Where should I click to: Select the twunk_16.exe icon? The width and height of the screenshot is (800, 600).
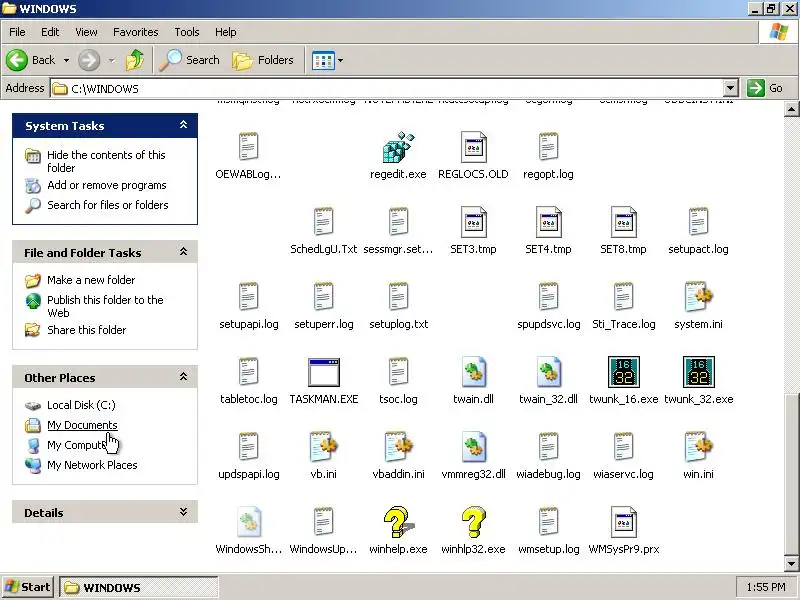pyautogui.click(x=623, y=372)
